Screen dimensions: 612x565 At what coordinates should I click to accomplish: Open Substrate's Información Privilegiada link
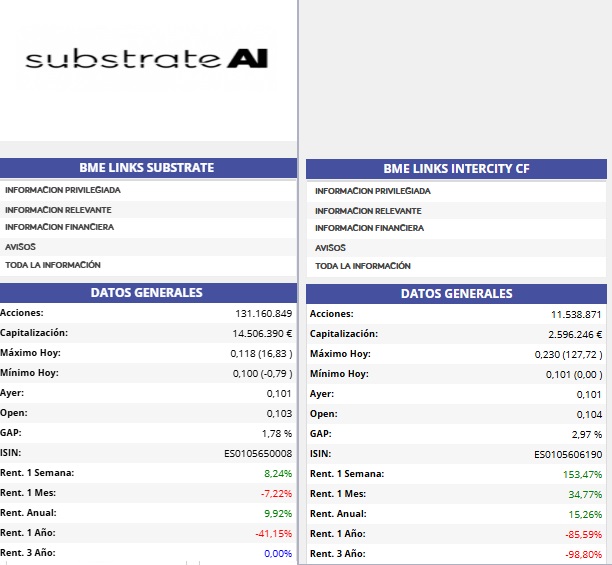pos(63,190)
